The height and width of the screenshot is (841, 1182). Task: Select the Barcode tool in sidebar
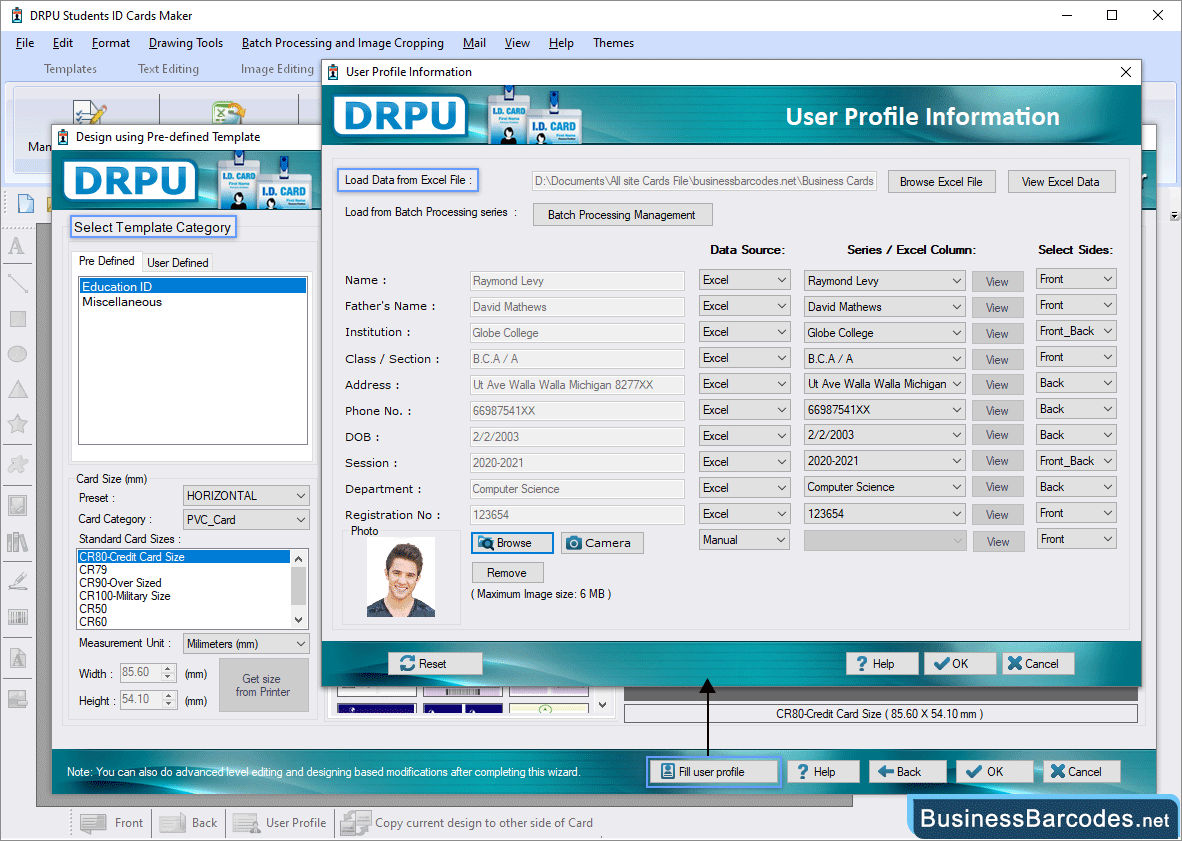17,617
